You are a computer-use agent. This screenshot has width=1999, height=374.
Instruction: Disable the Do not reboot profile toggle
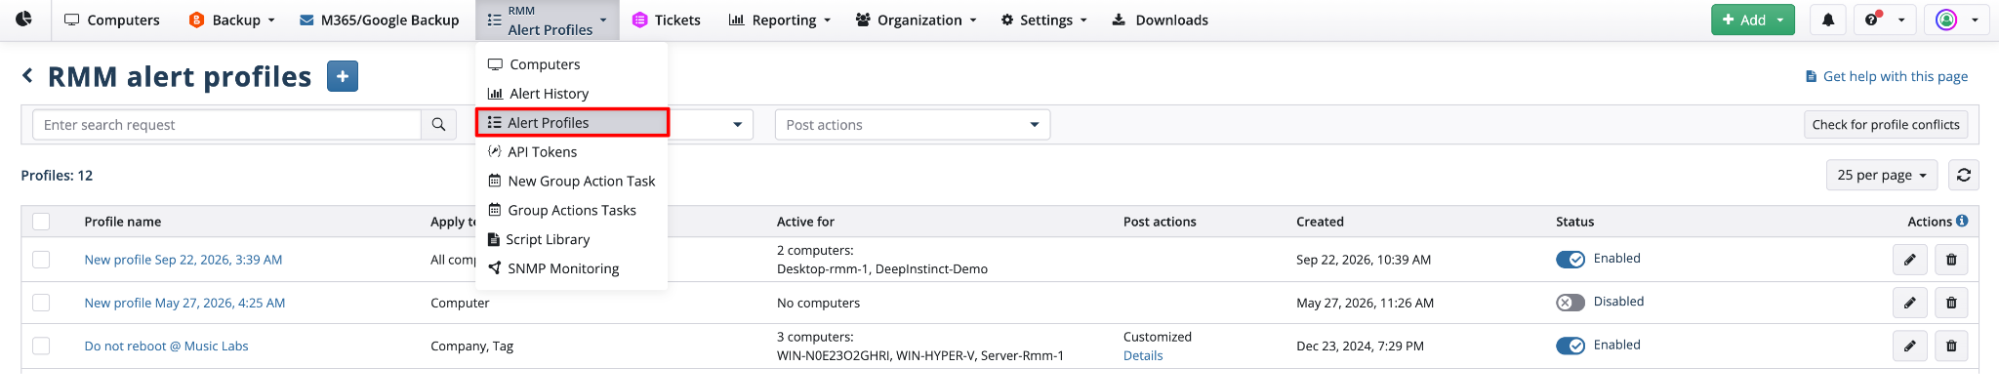click(x=1570, y=345)
